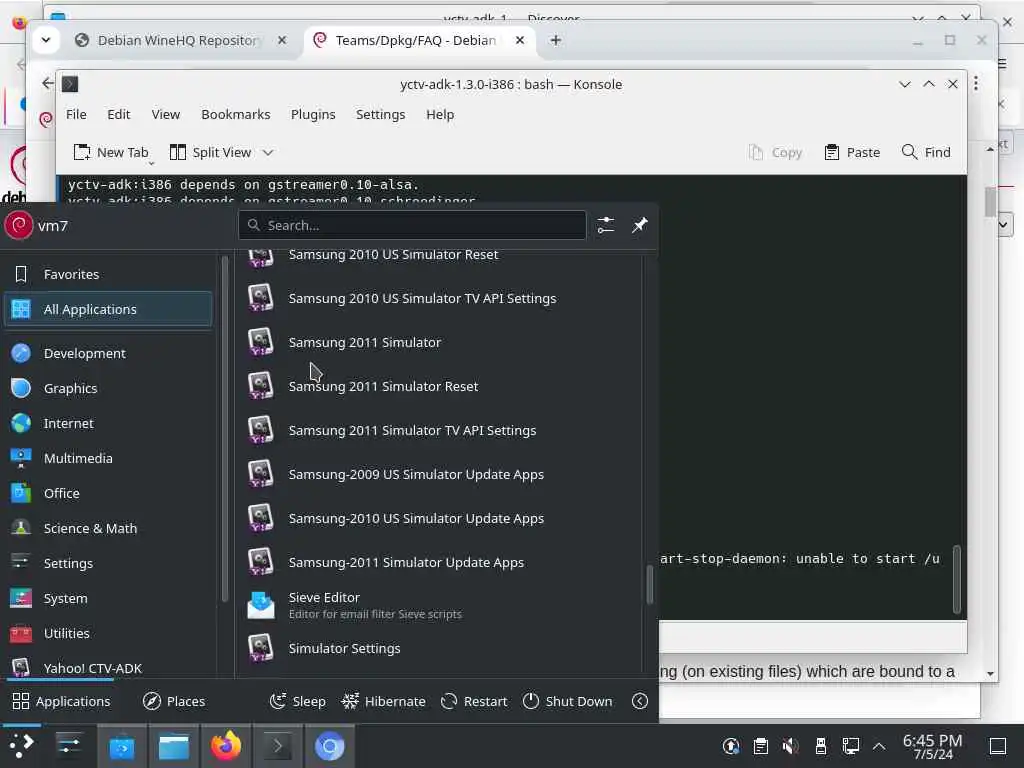This screenshot has height=768, width=1024.
Task: Open Konsole File menu
Action: (76, 114)
